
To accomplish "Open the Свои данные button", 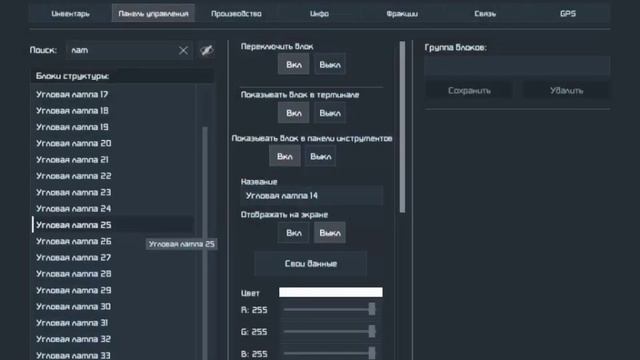I will coord(311,264).
